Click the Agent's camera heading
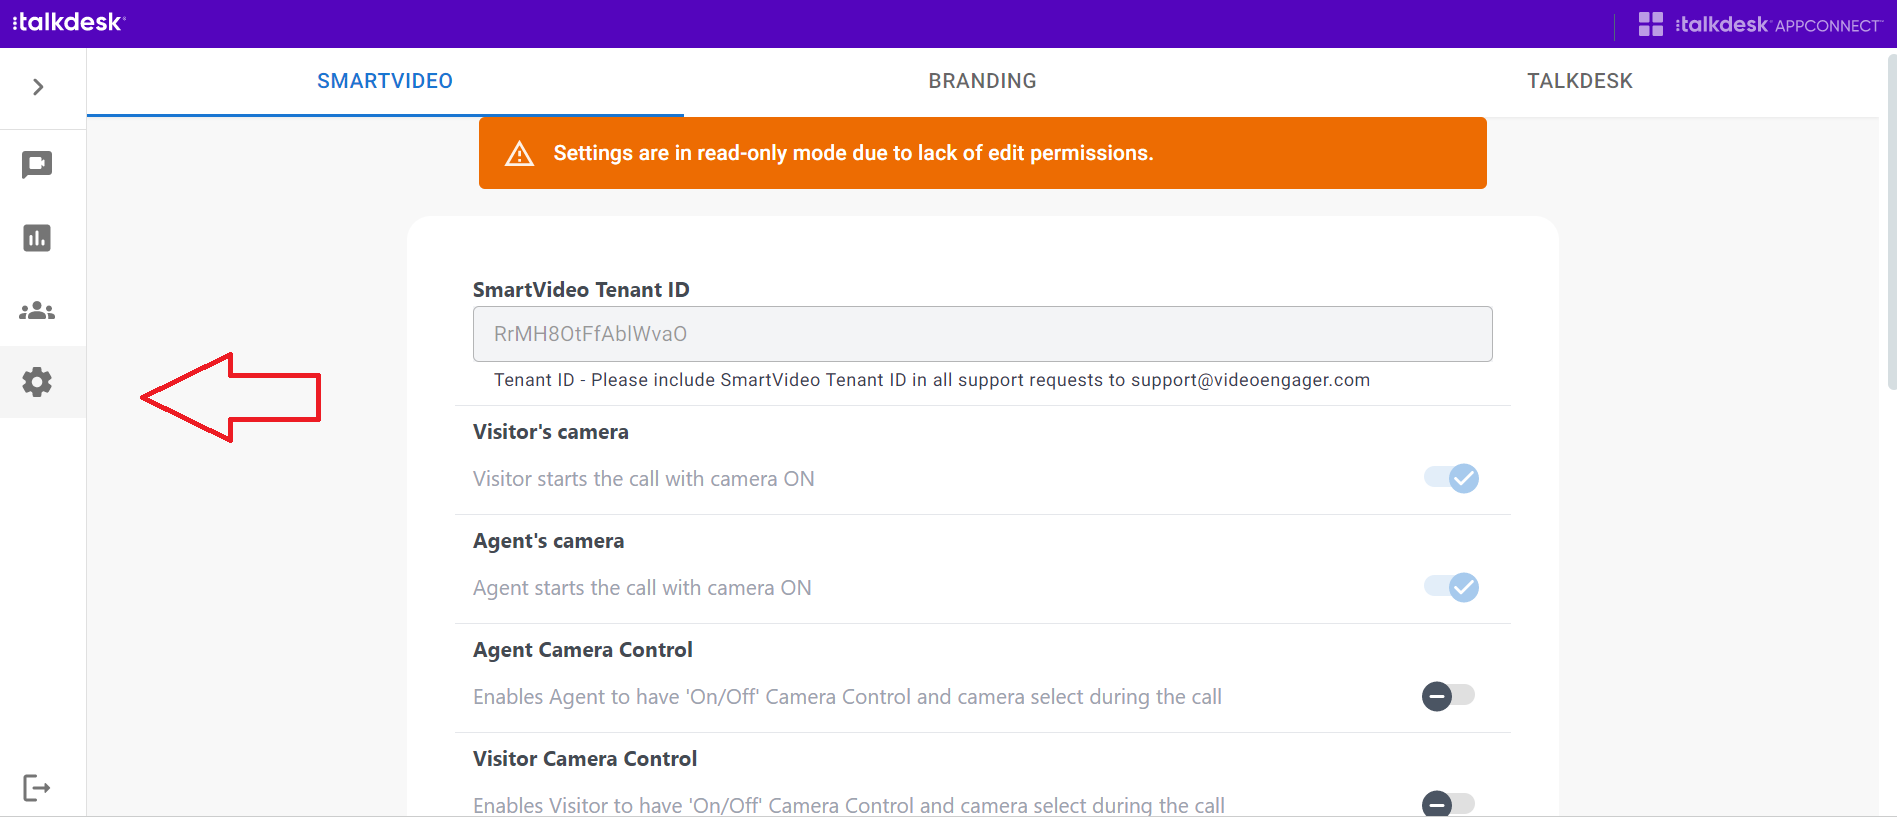The height and width of the screenshot is (823, 1897). point(548,541)
